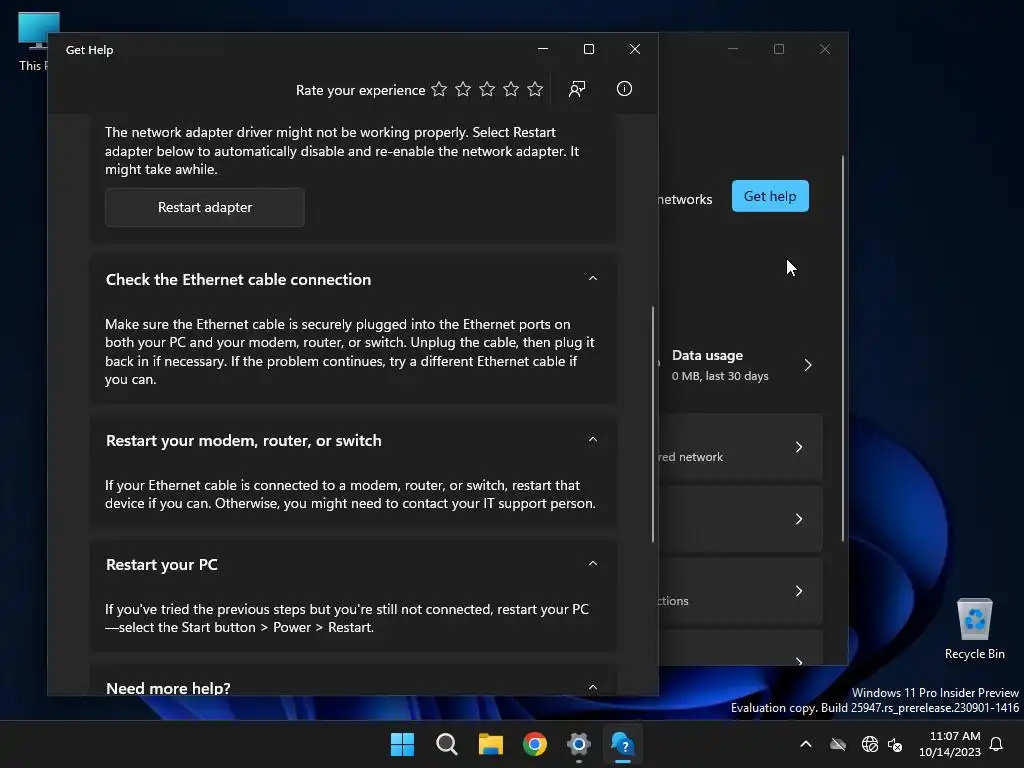The image size is (1024, 768).
Task: Select the Recycle Bin desktop icon
Action: (x=974, y=629)
